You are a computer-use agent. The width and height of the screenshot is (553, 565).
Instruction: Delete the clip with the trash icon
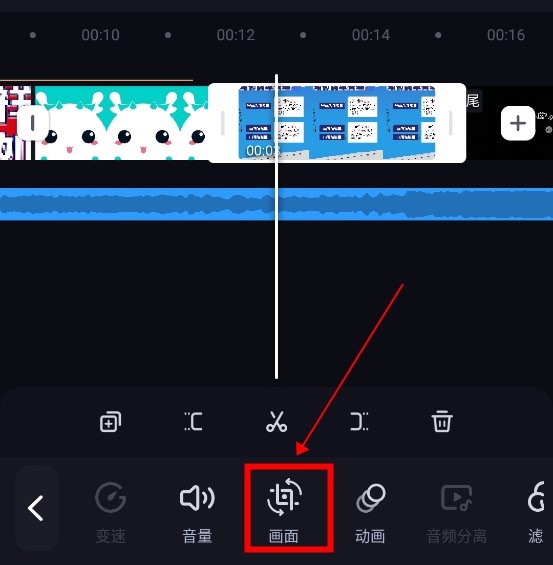442,421
